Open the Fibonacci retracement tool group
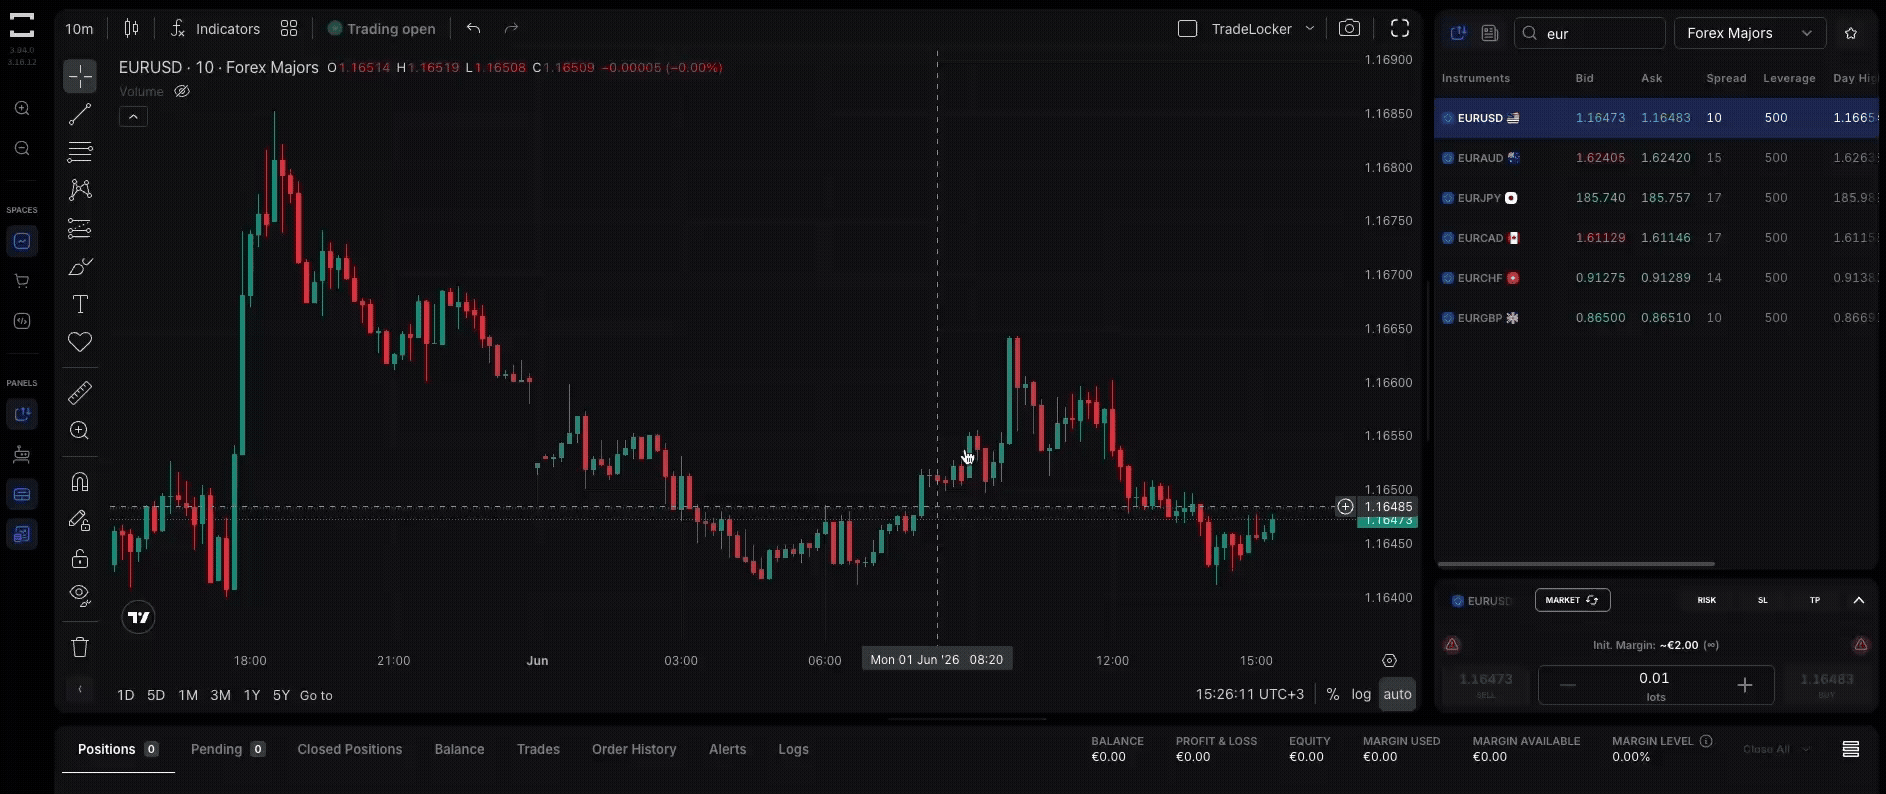Viewport: 1886px width, 794px height. click(x=80, y=152)
